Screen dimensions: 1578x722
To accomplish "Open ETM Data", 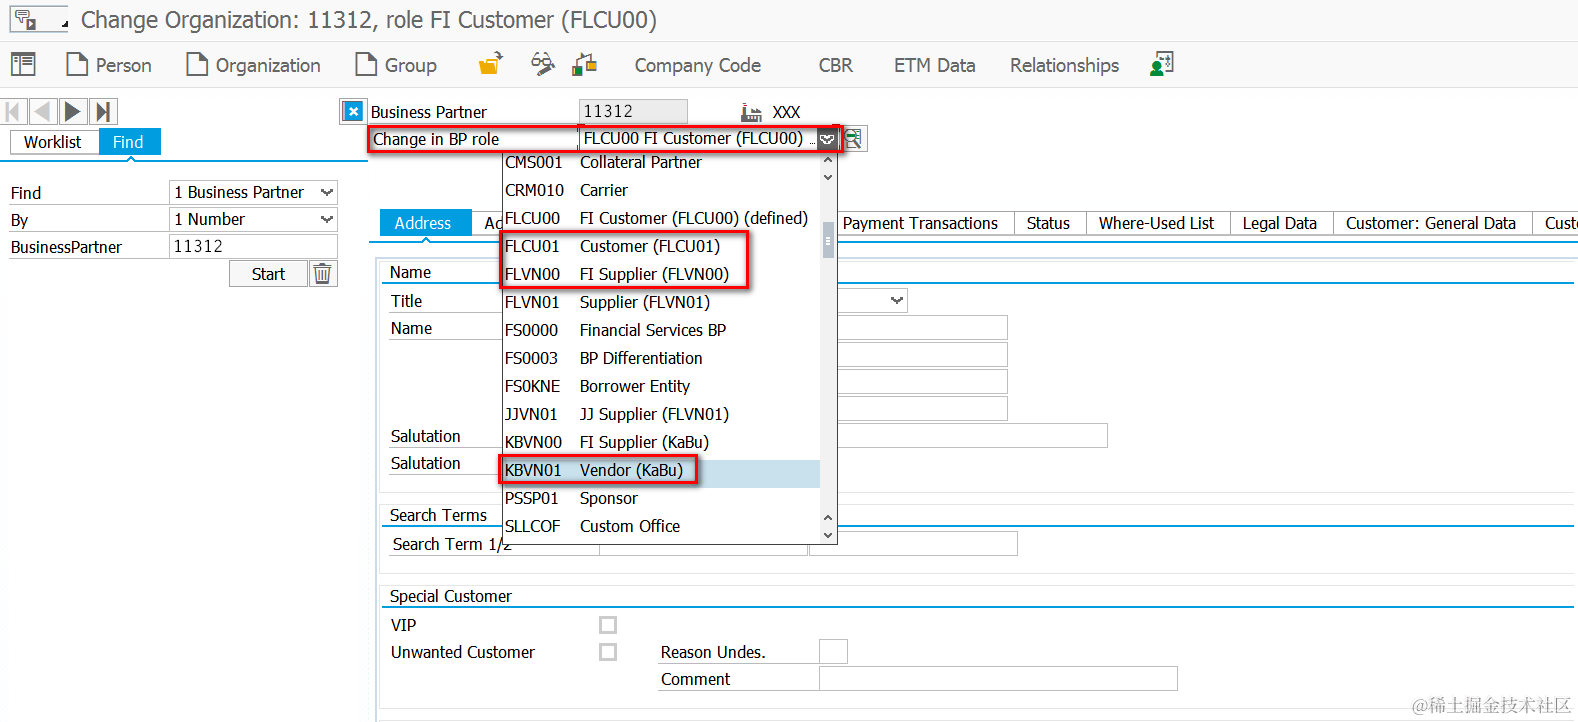I will tap(935, 65).
